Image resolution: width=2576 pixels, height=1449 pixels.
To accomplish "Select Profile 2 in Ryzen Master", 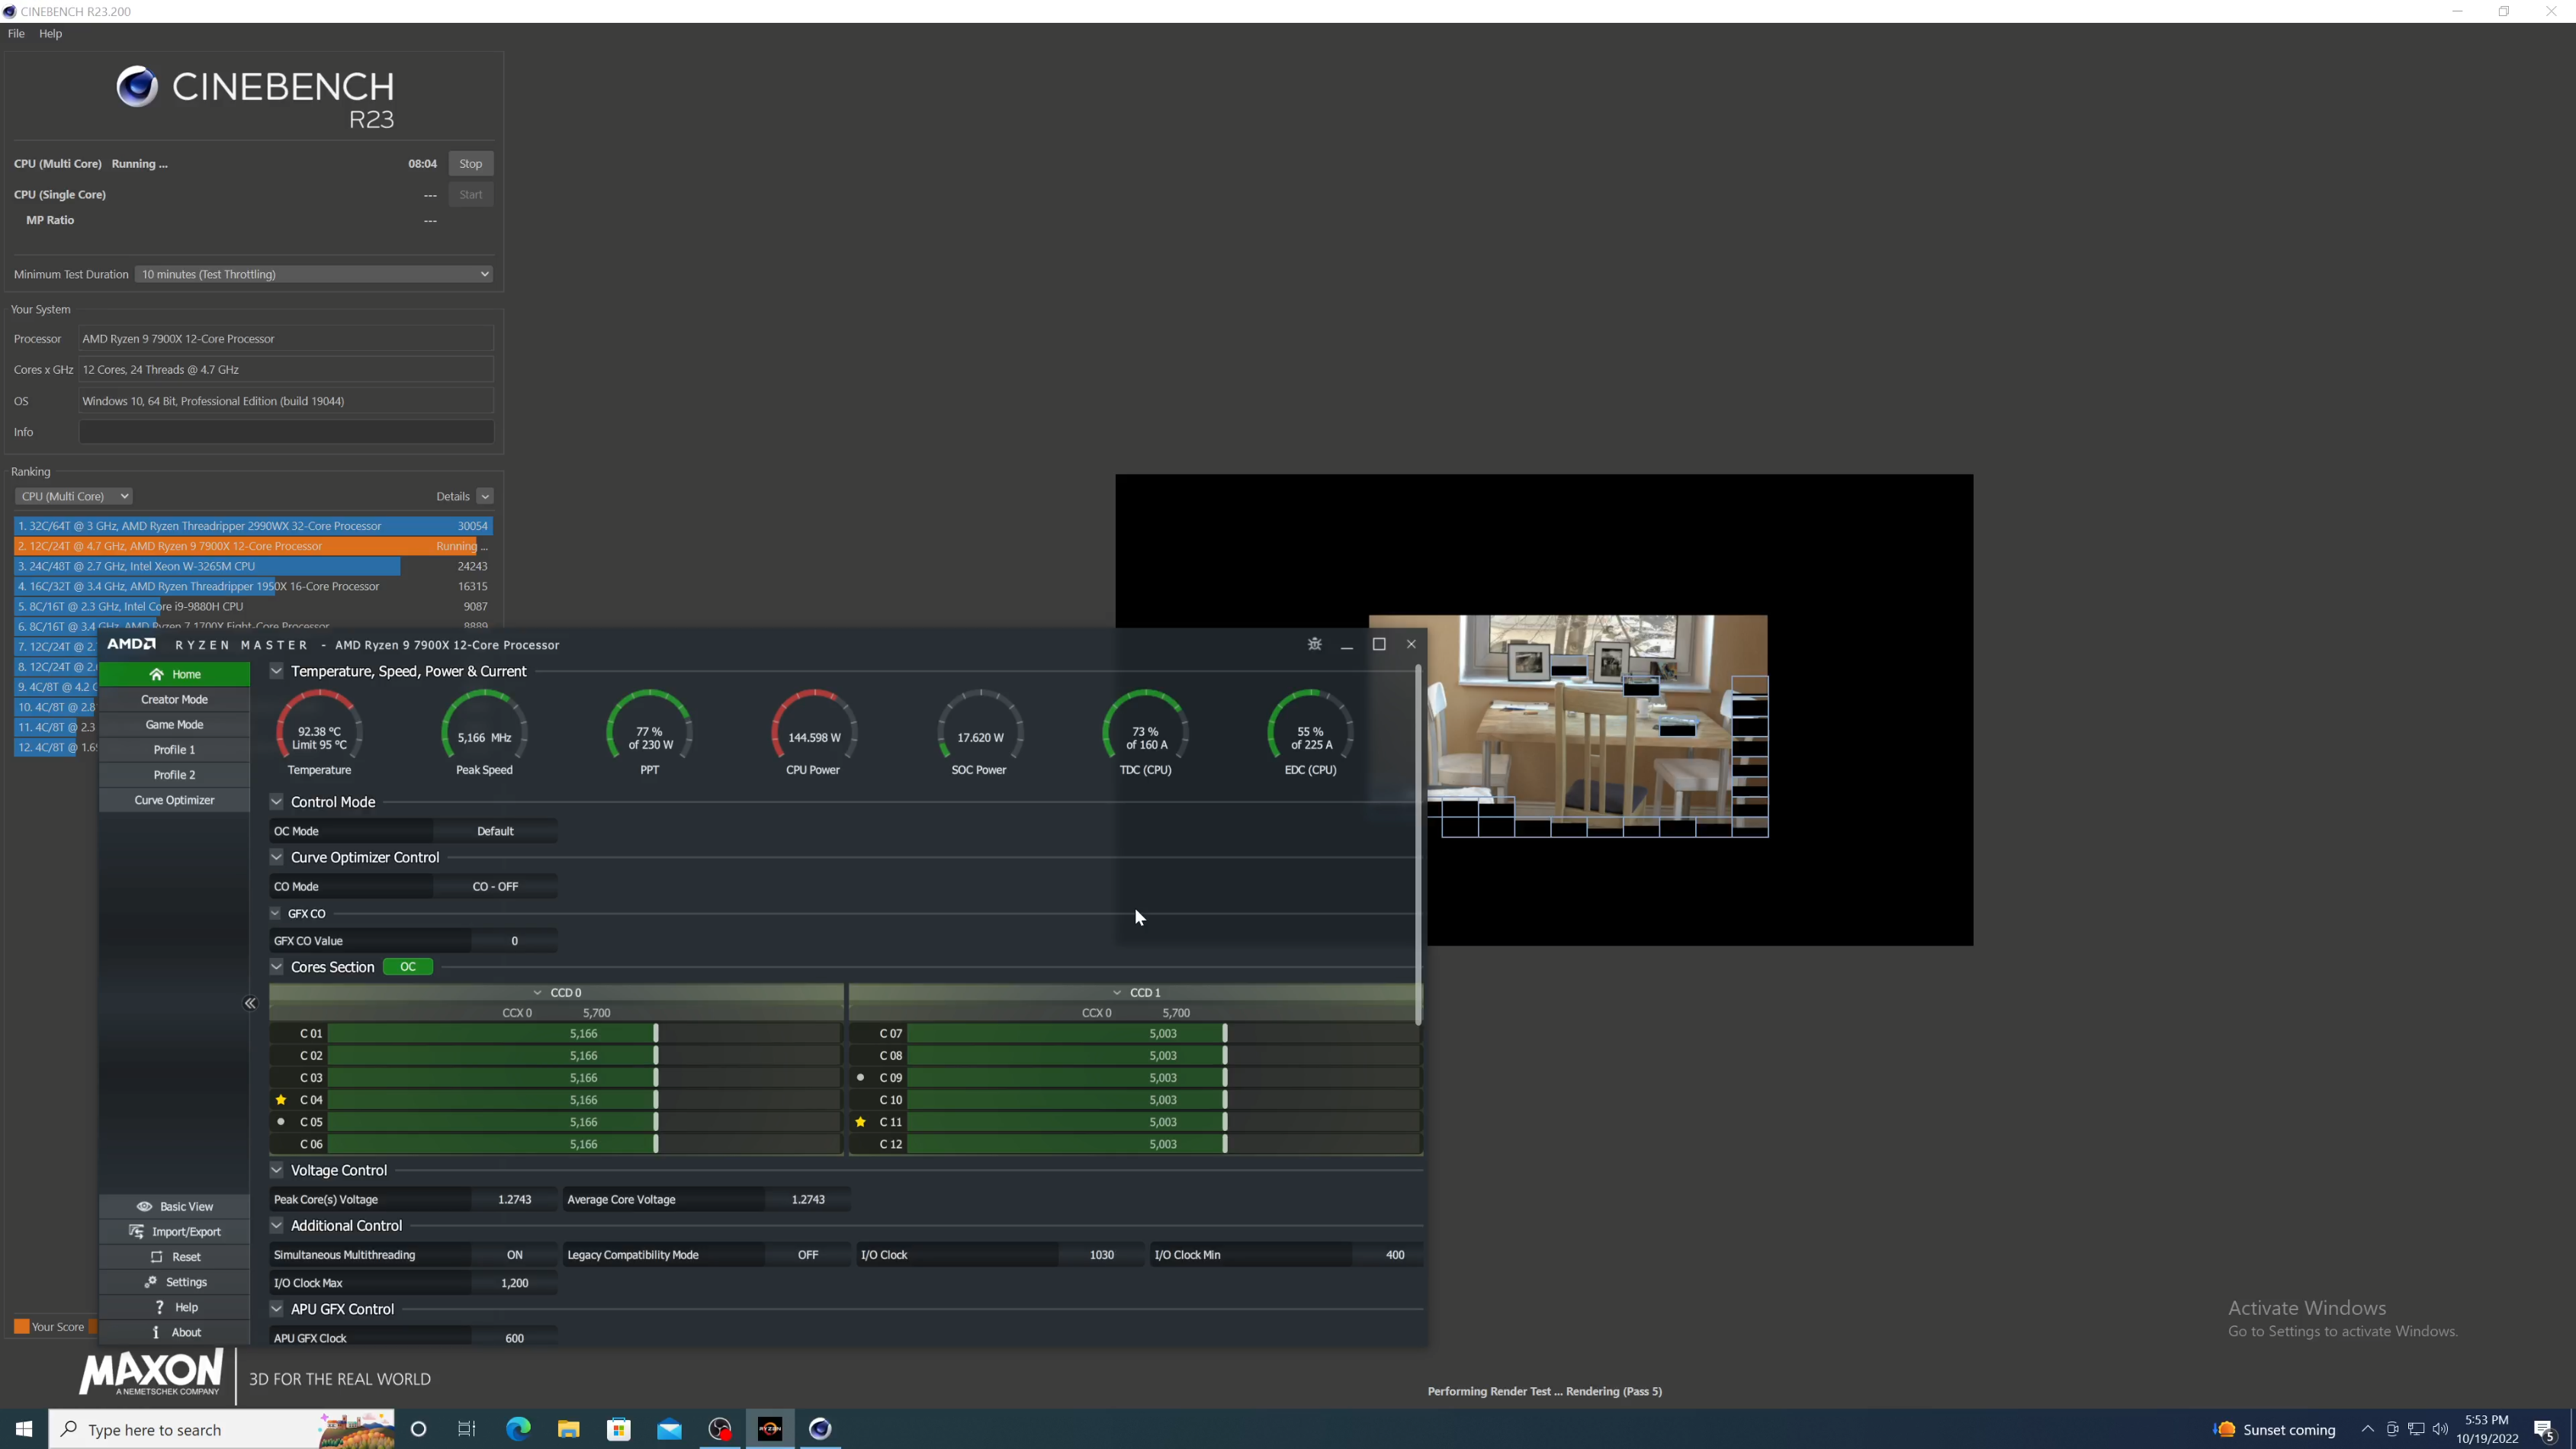I will (x=174, y=774).
